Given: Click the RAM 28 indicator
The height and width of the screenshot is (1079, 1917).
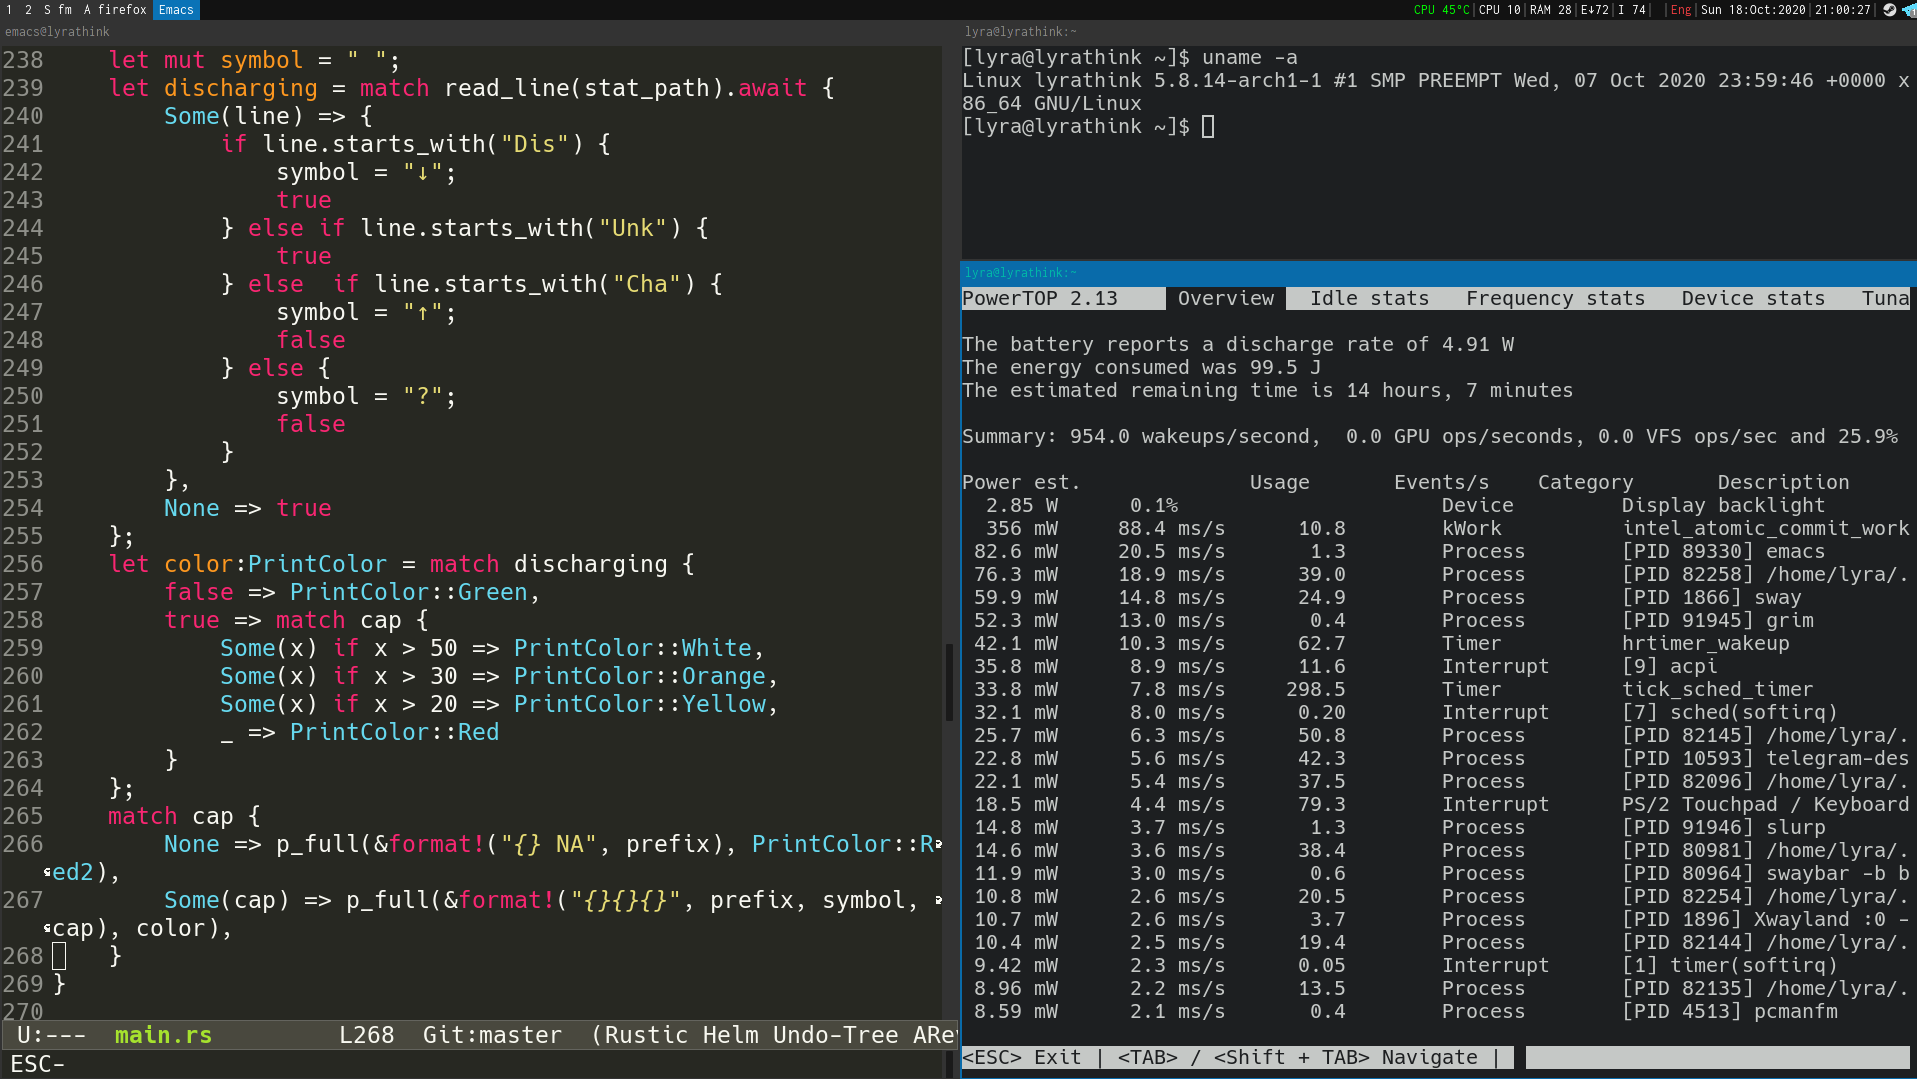Looking at the screenshot, I should (1550, 9).
